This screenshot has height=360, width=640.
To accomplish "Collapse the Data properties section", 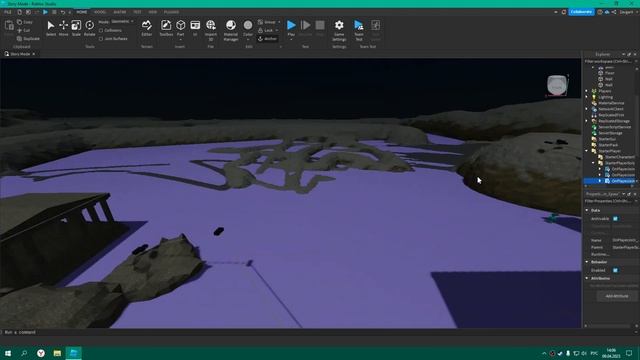I will coord(587,210).
